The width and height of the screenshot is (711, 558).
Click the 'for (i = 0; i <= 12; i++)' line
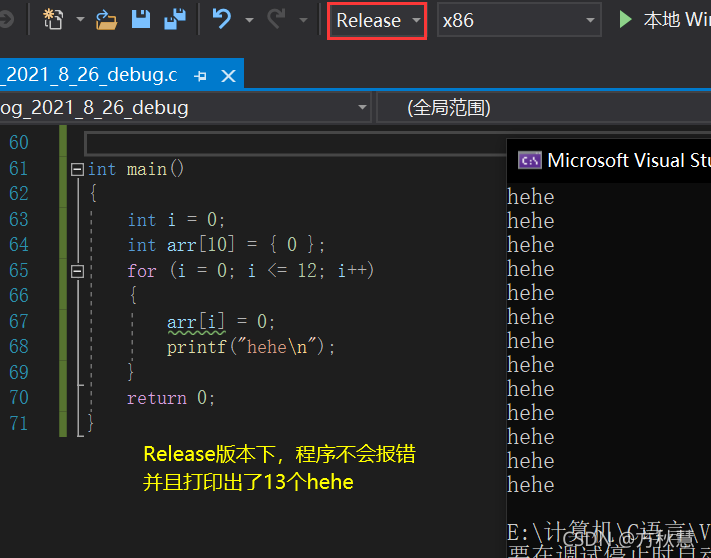tap(251, 271)
